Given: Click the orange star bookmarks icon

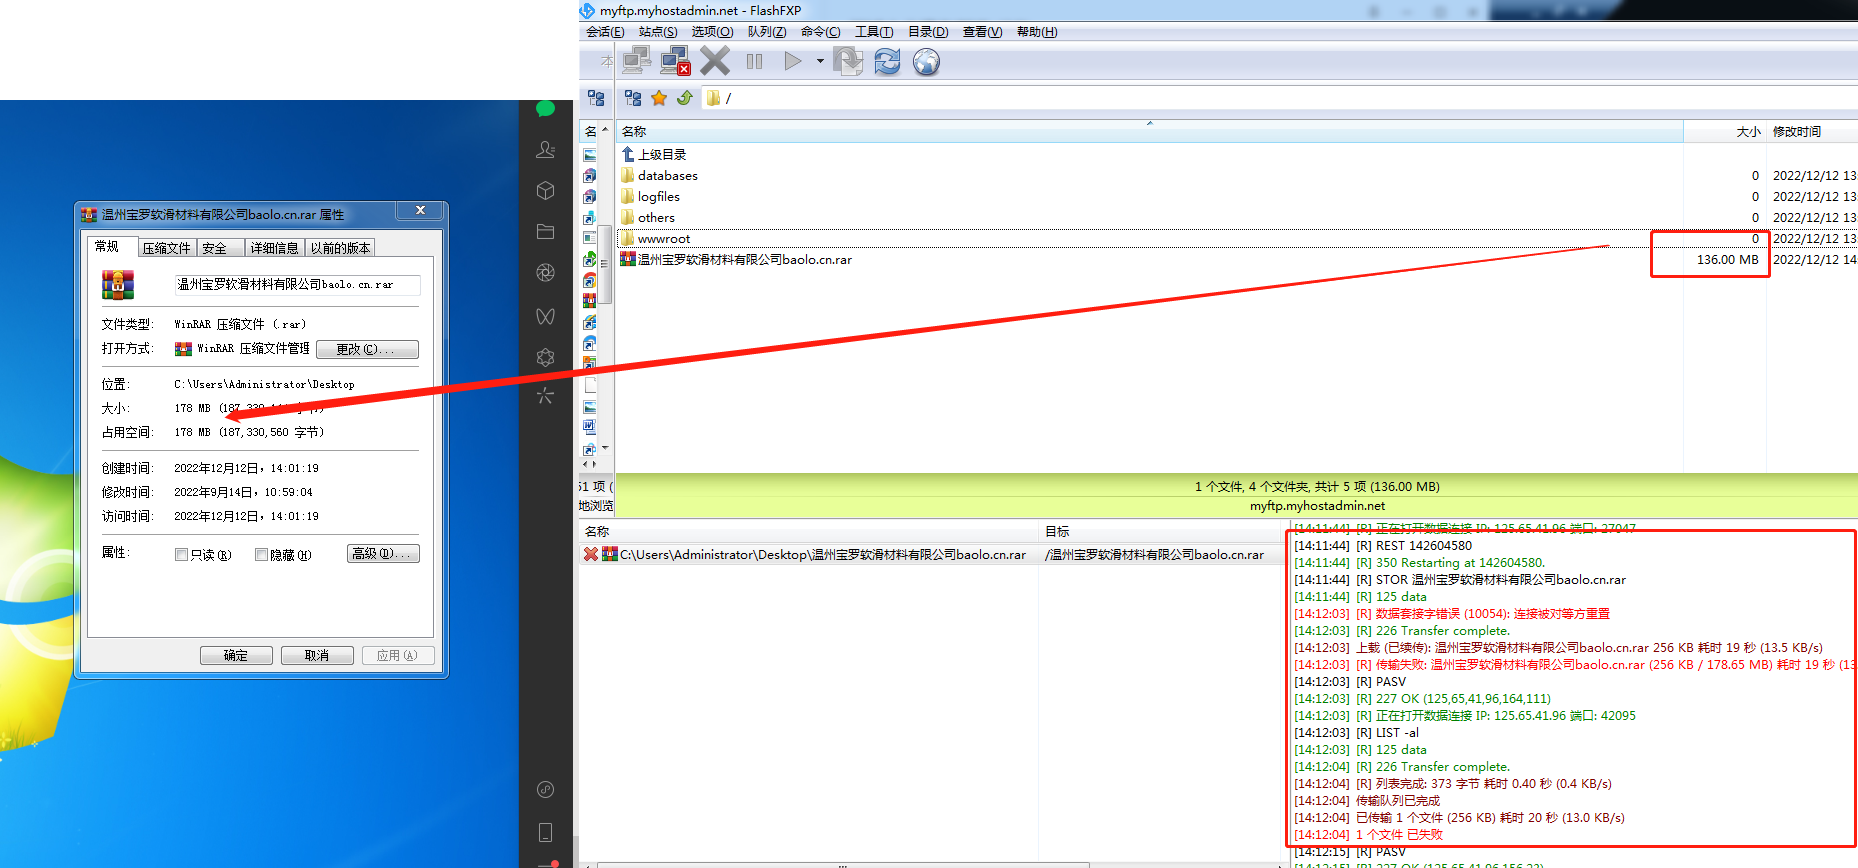Looking at the screenshot, I should 659,98.
